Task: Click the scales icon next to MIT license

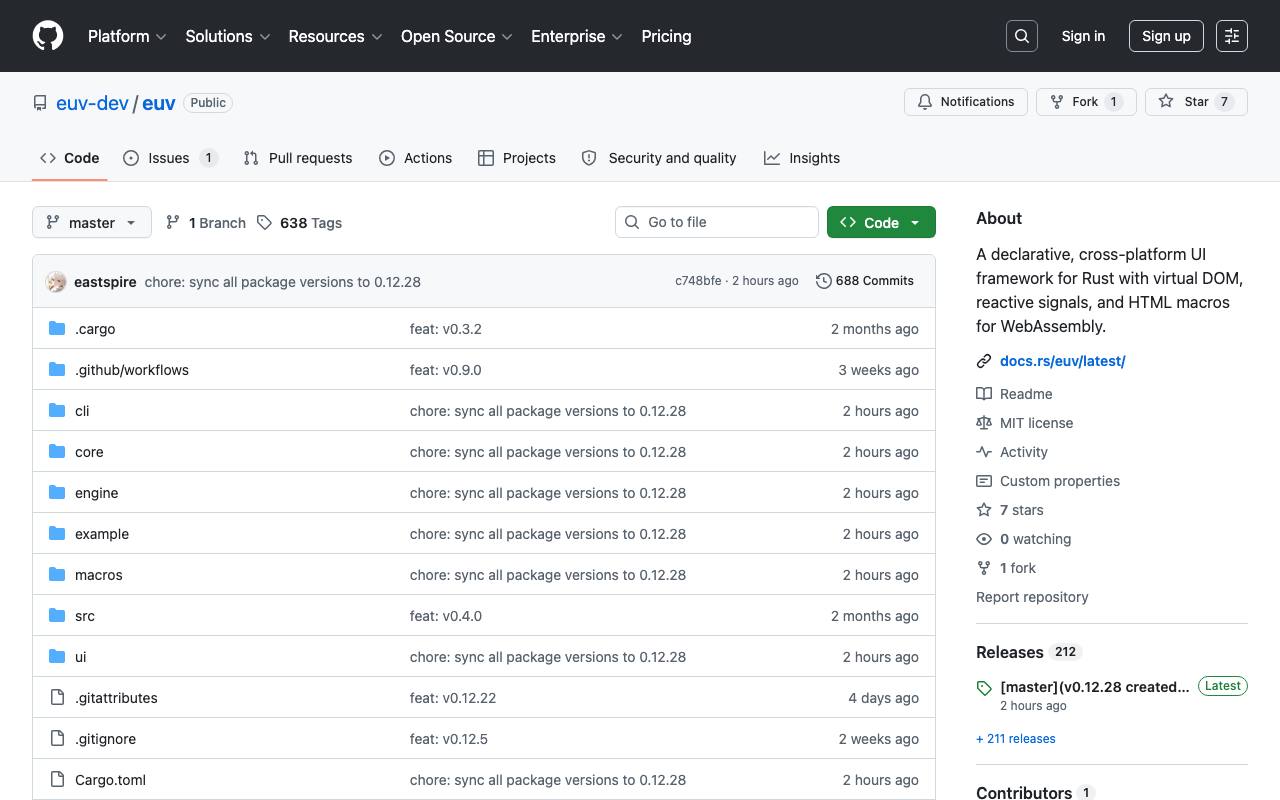Action: 984,423
